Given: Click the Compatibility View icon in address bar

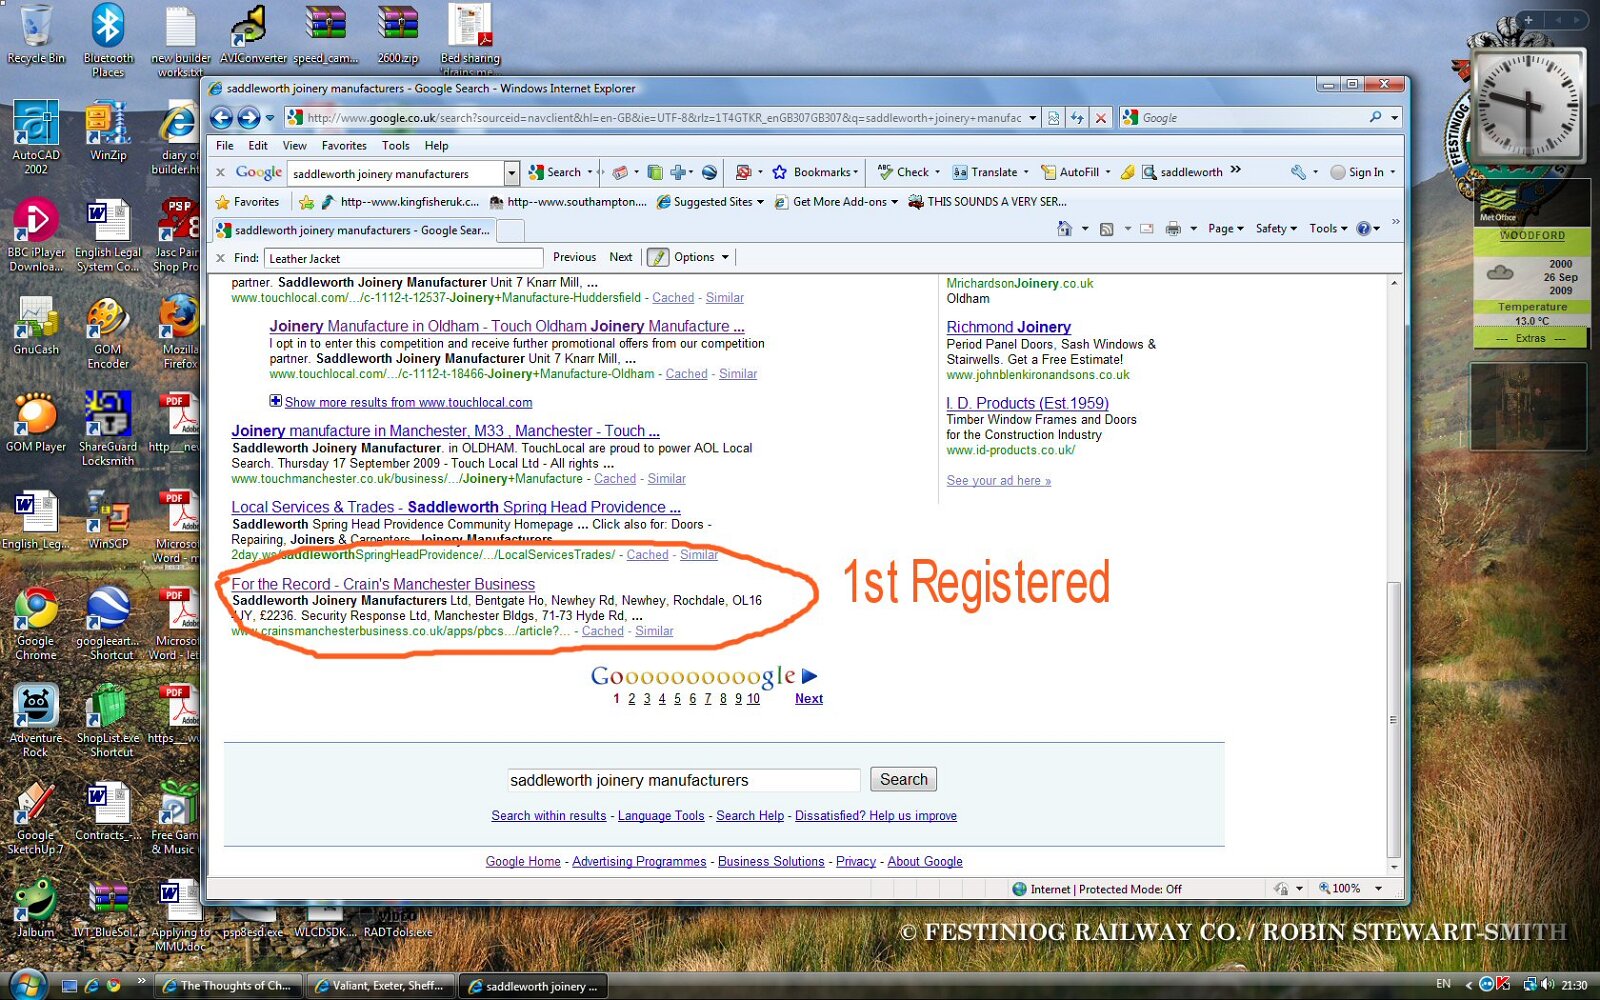Looking at the screenshot, I should [1053, 118].
